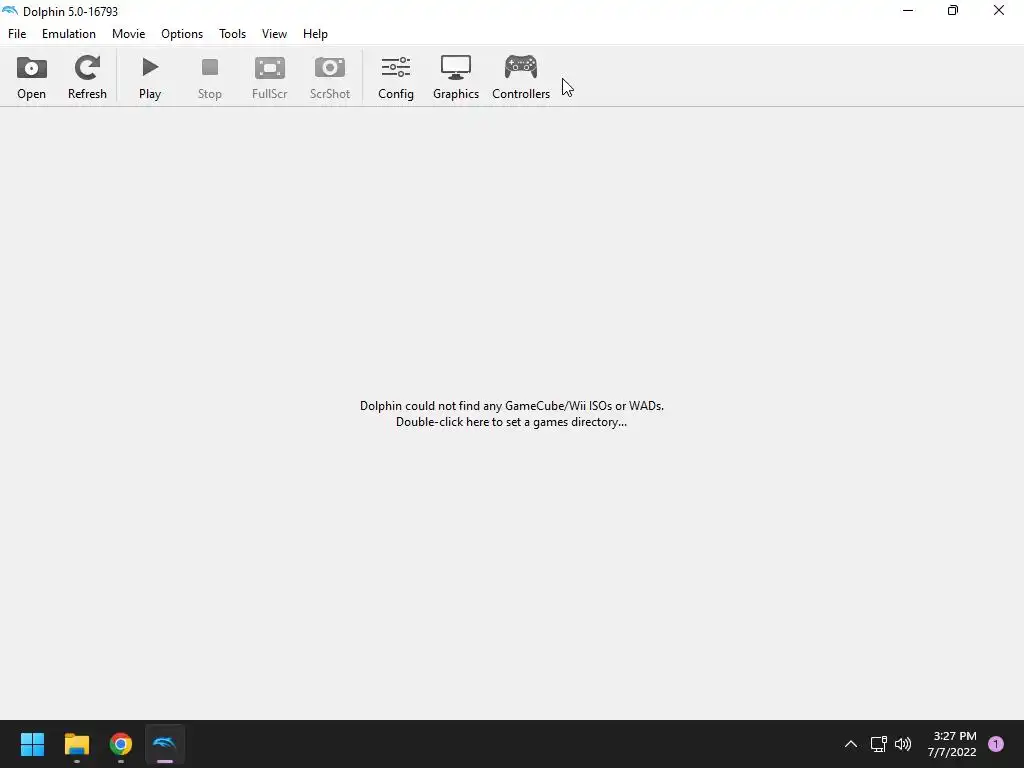Open the Help menu
Image resolution: width=1024 pixels, height=768 pixels.
coord(315,34)
